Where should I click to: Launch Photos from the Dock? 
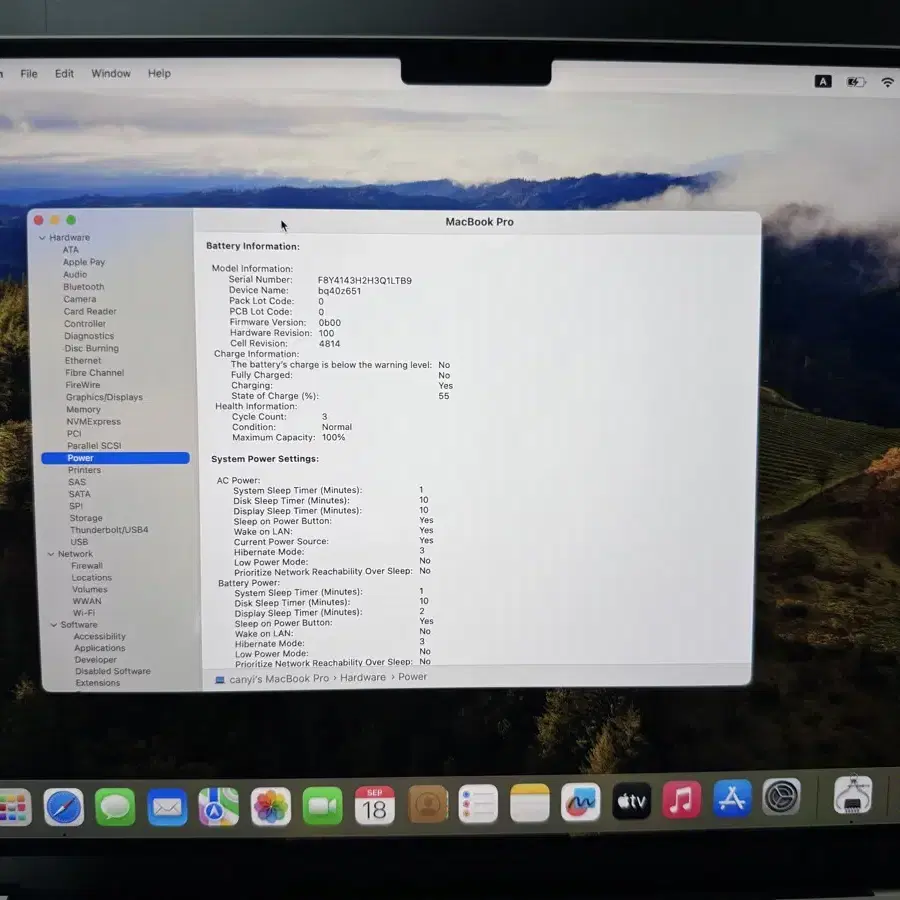point(271,806)
